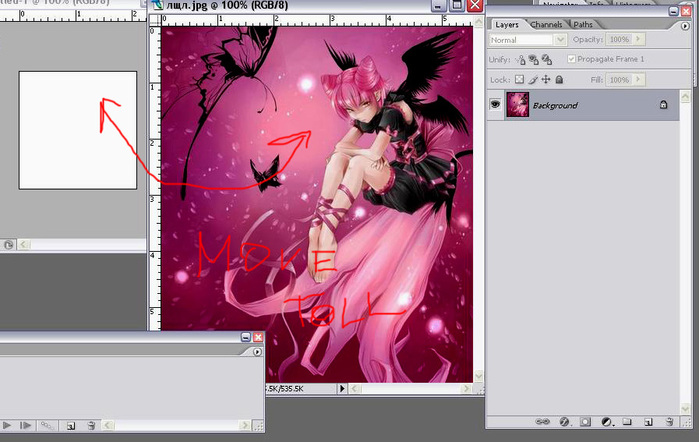Image resolution: width=699 pixels, height=442 pixels.
Task: Maximize the лщл.jpg document window
Action: (456, 5)
